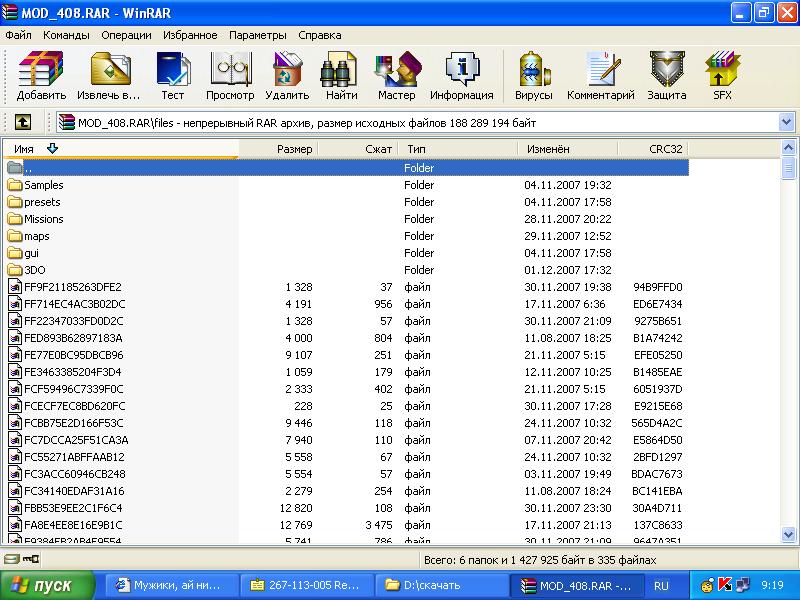Open the Справка menu

coord(320,35)
